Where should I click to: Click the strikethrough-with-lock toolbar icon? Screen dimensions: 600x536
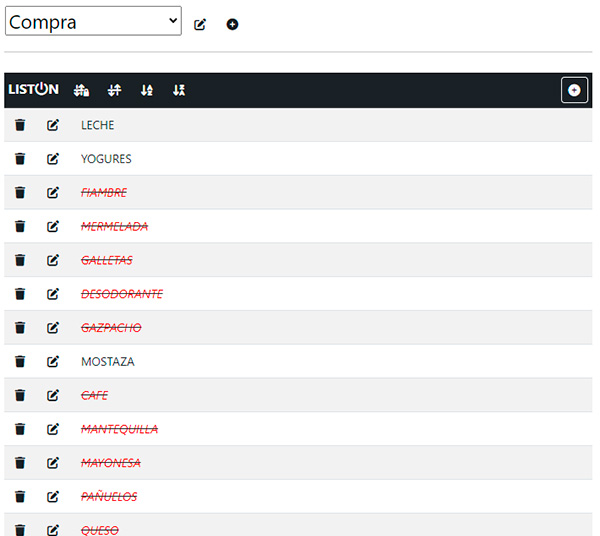pos(82,91)
